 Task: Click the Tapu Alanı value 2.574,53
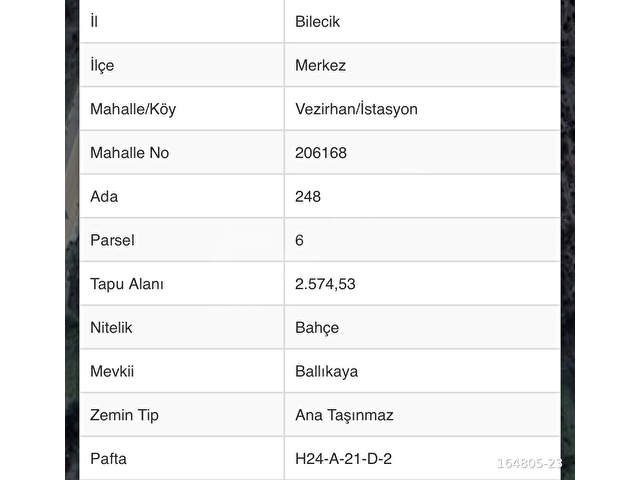tap(325, 284)
